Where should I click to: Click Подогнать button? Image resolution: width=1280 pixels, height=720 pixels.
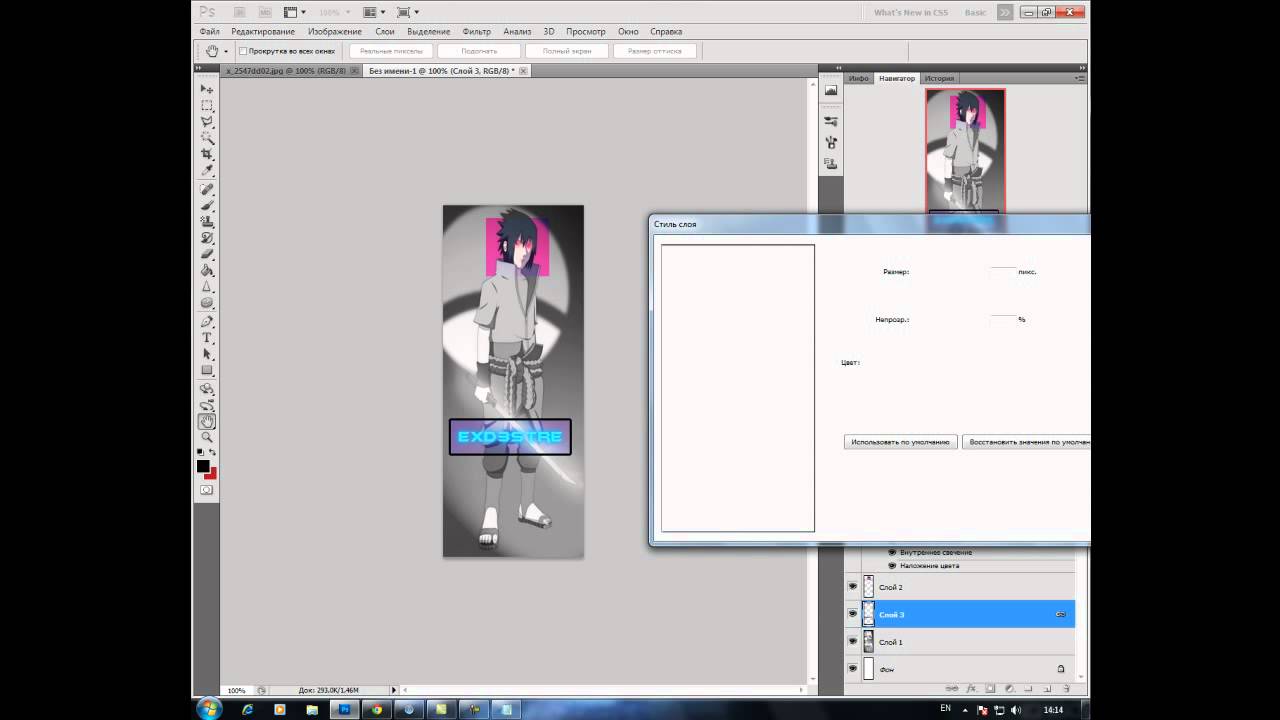[x=480, y=51]
